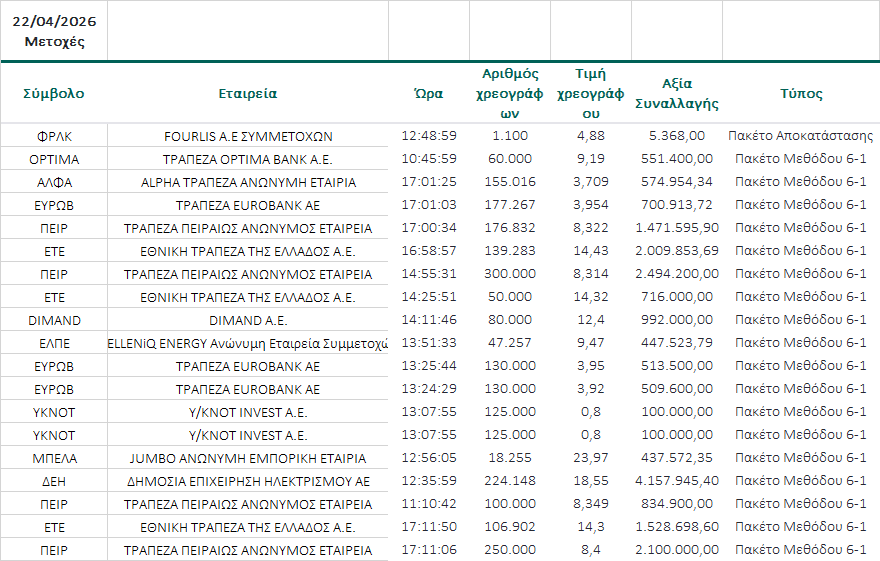
Task: Select the quantity cell 47.257
Action: point(510,343)
